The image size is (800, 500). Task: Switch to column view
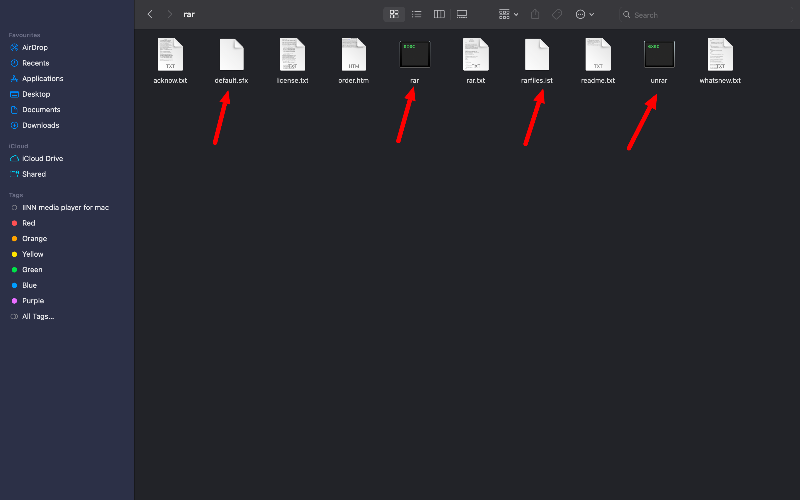[439, 14]
